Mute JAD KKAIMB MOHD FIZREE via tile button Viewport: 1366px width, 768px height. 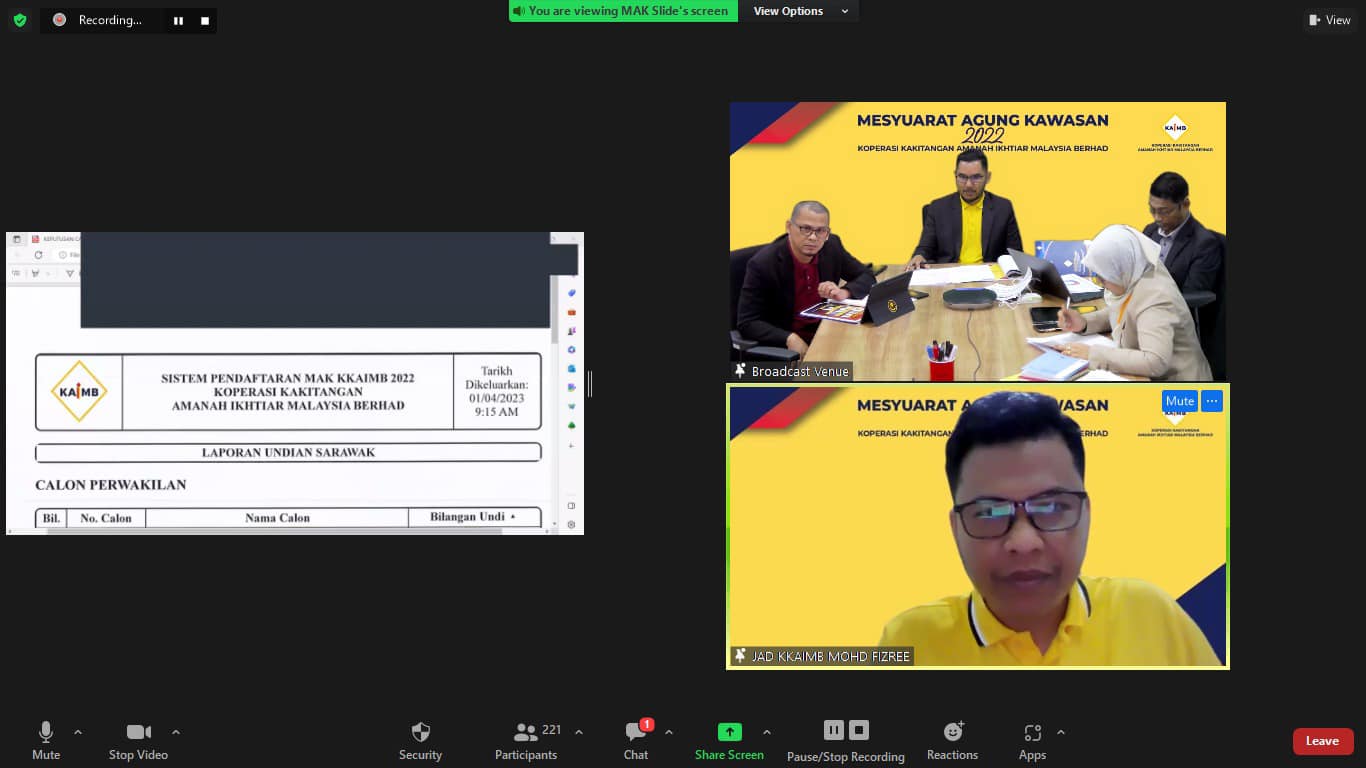[1180, 401]
